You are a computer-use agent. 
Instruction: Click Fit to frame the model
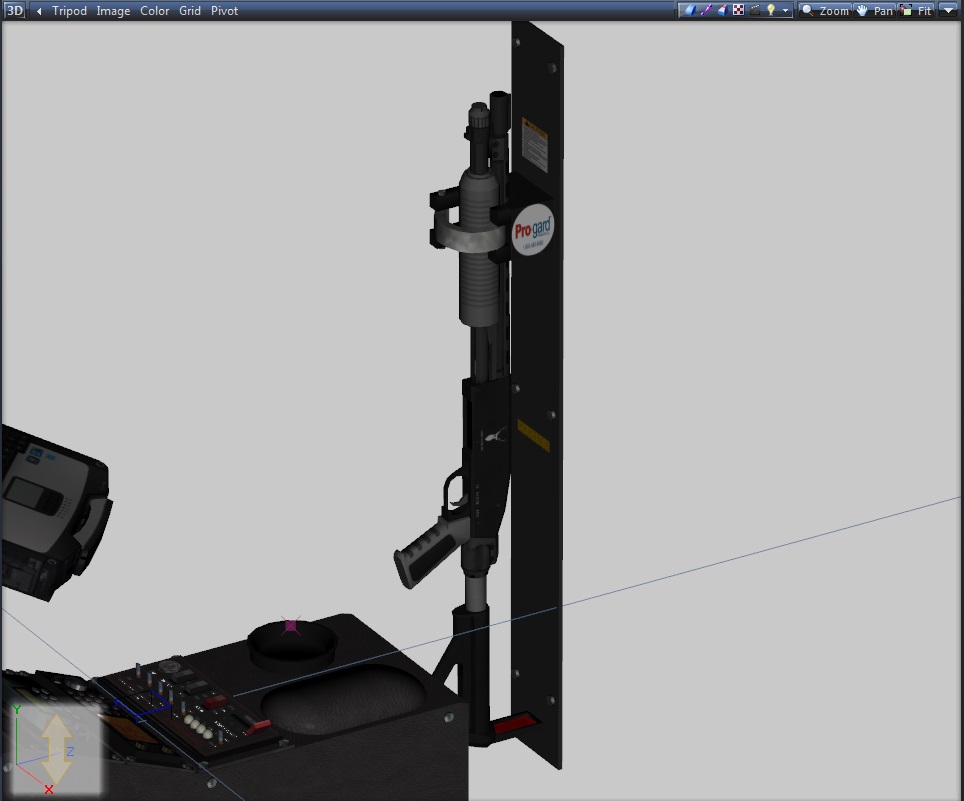coord(916,11)
